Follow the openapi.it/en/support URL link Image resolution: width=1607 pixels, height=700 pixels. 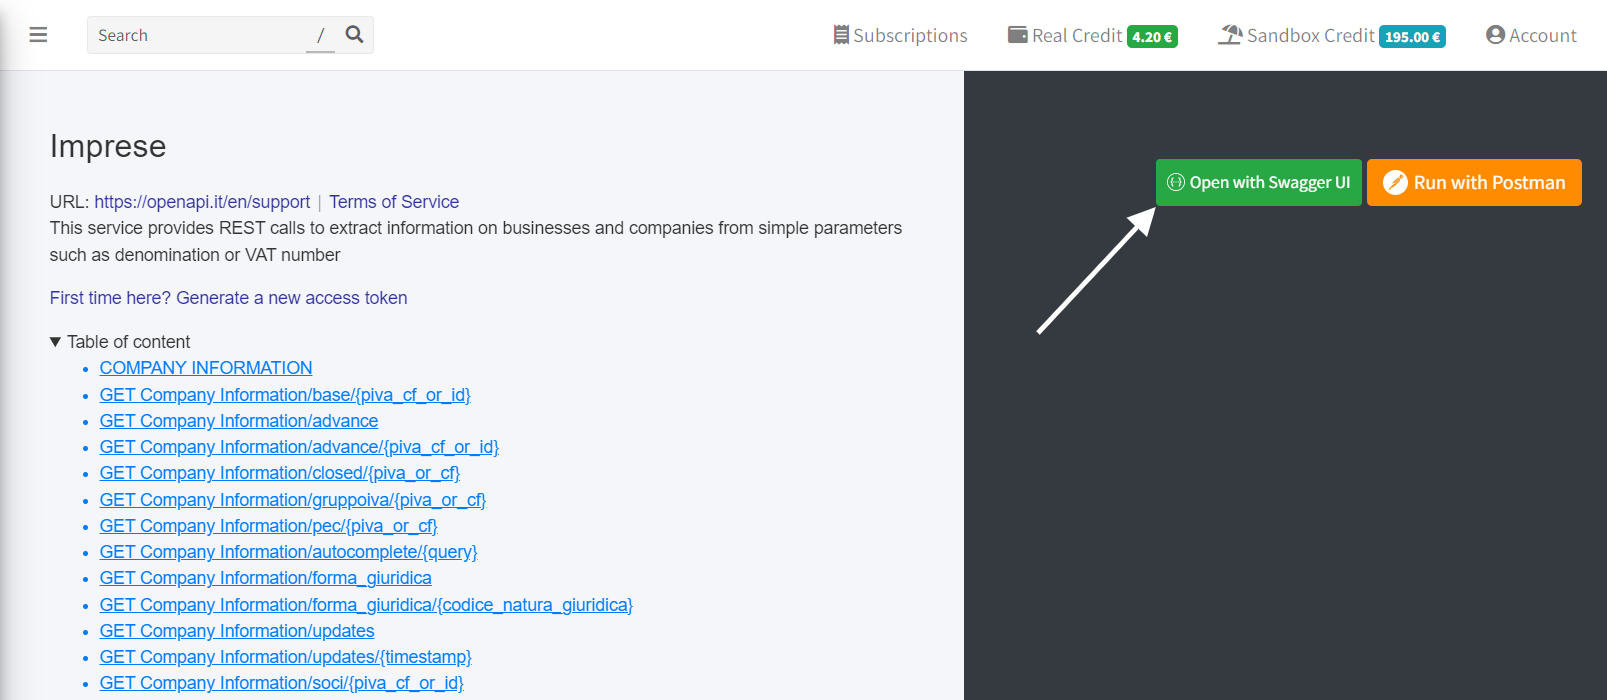pos(202,202)
